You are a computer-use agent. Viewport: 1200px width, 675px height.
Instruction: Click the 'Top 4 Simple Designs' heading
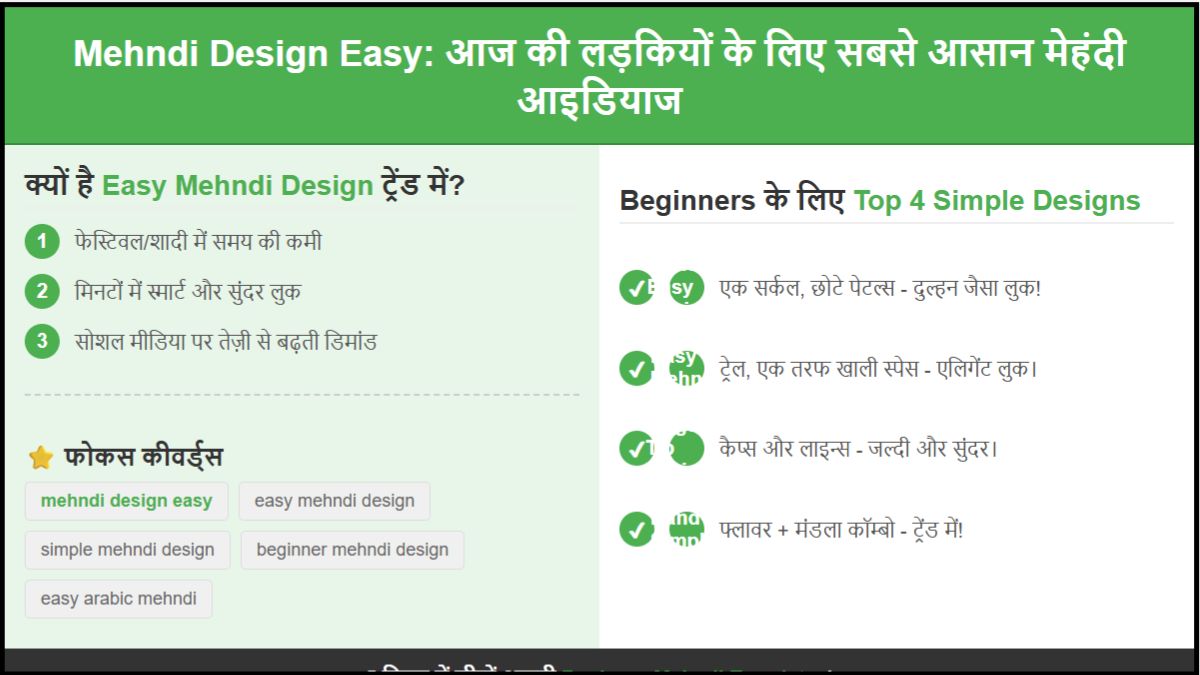coord(996,200)
